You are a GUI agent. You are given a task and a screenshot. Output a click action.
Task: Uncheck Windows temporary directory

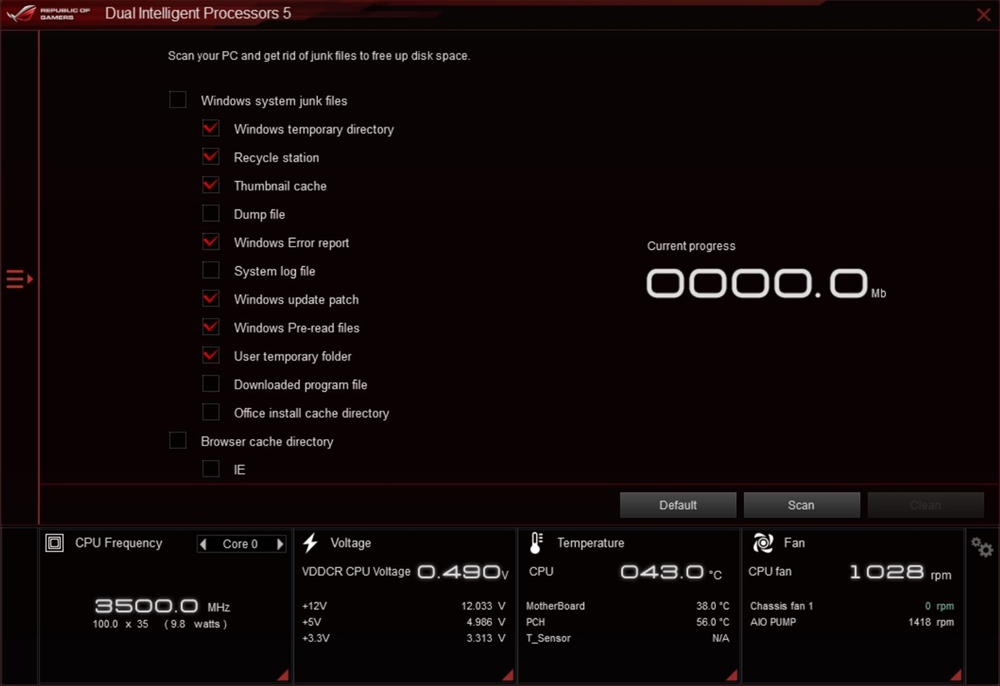[x=211, y=129]
